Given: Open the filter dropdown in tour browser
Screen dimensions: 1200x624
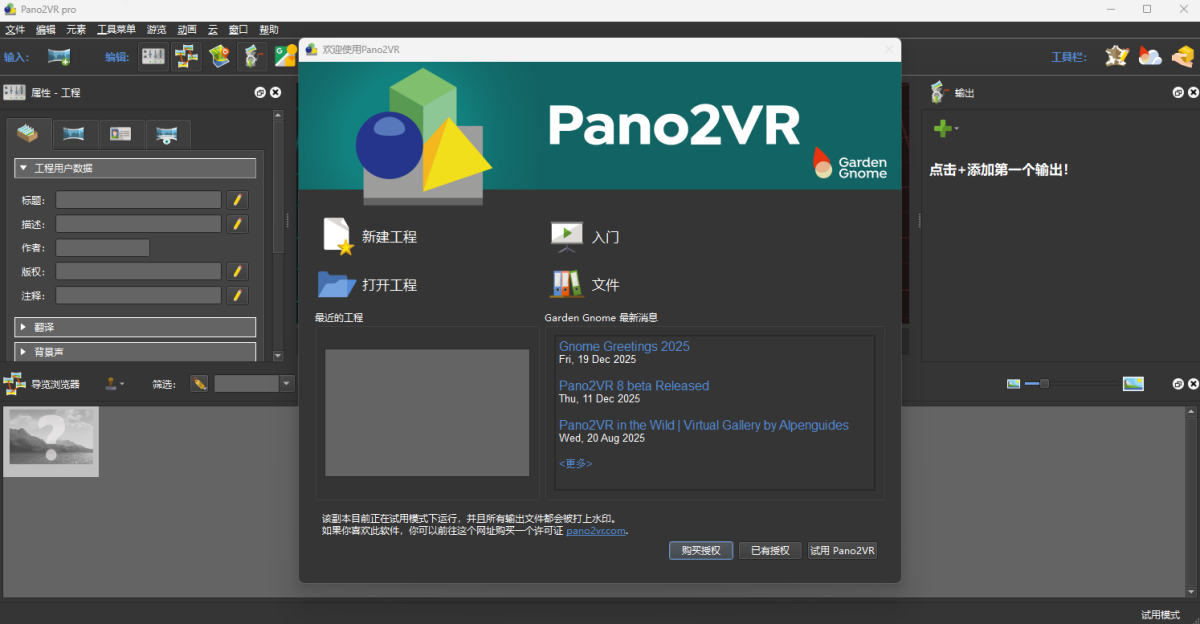Looking at the screenshot, I should tap(287, 383).
